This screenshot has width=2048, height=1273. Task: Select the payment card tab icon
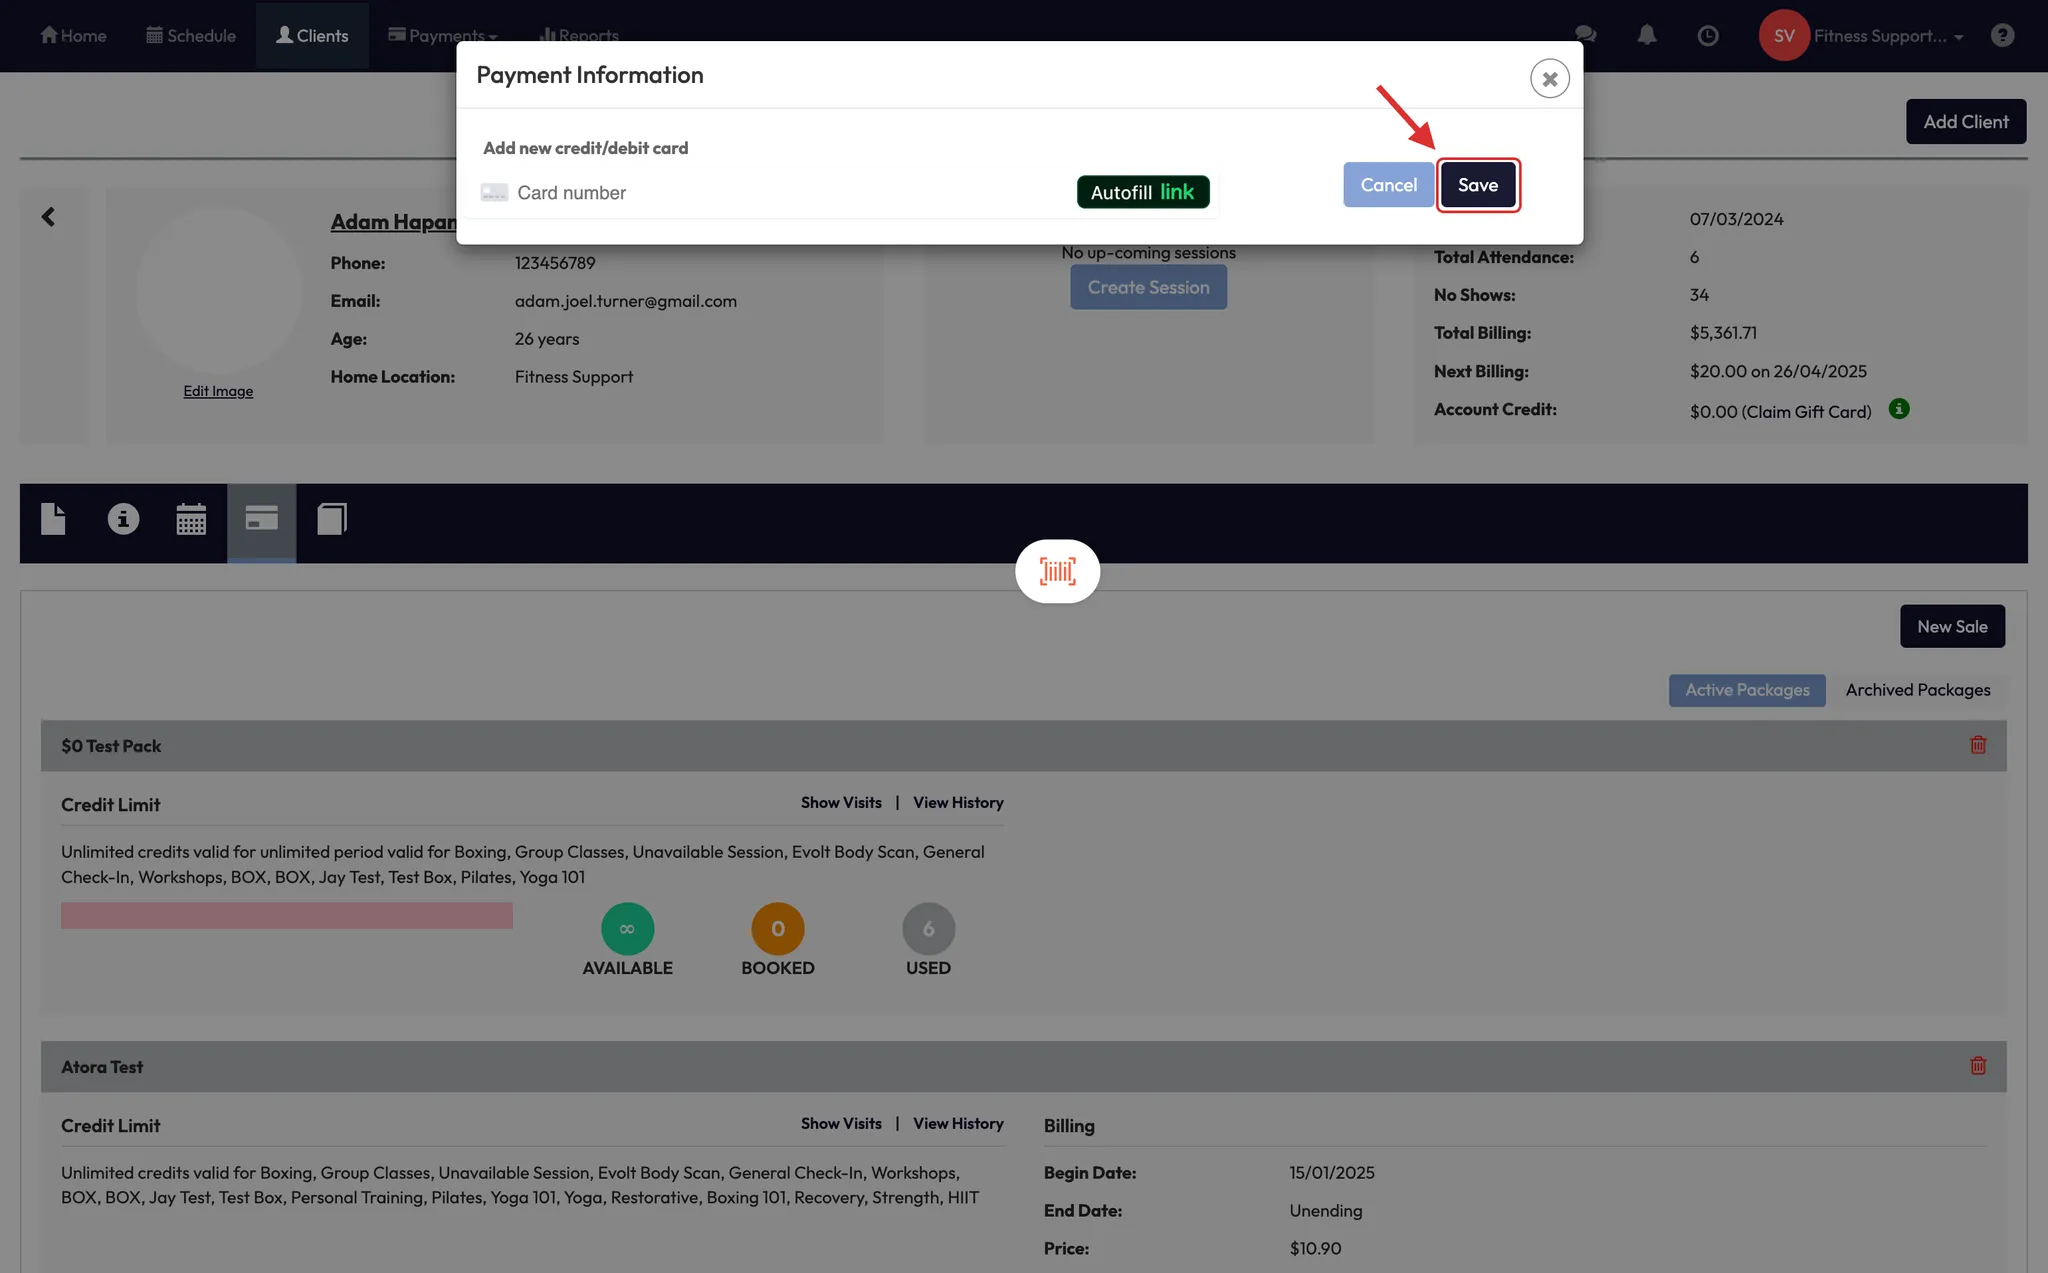click(x=261, y=519)
